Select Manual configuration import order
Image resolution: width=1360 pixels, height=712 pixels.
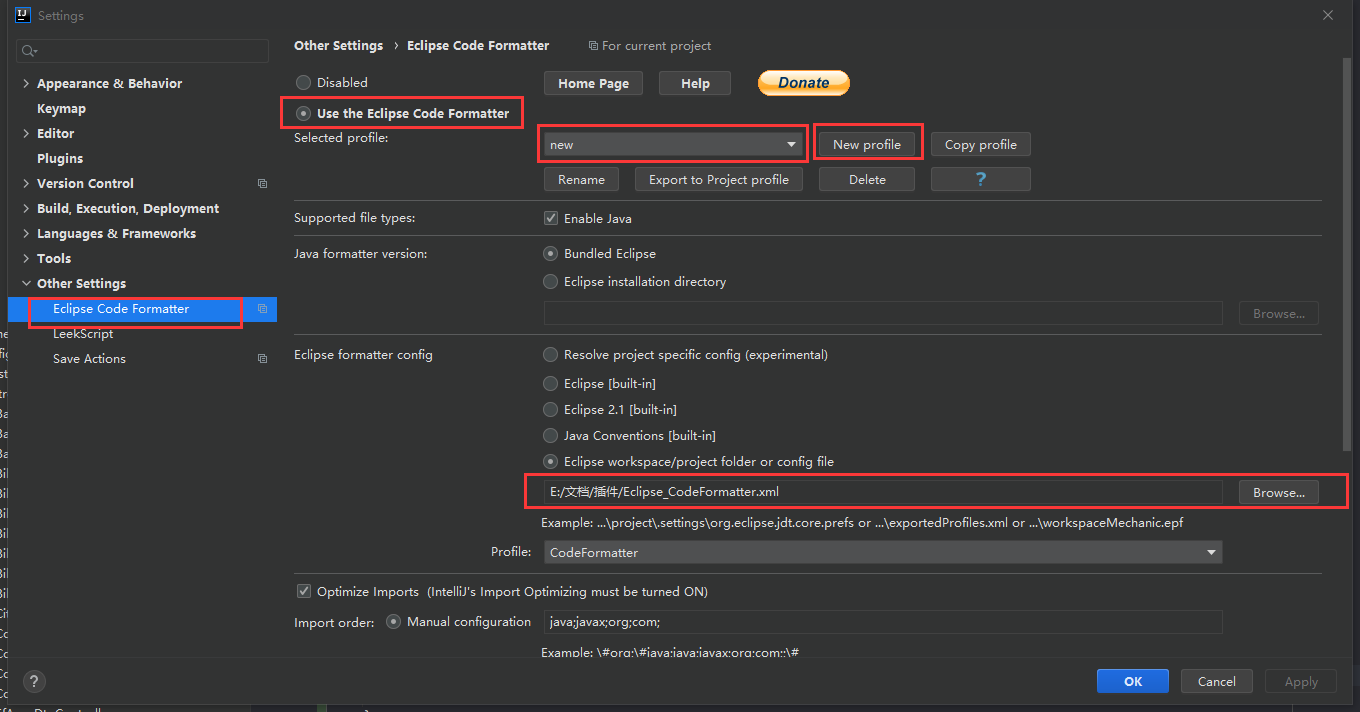(x=394, y=622)
